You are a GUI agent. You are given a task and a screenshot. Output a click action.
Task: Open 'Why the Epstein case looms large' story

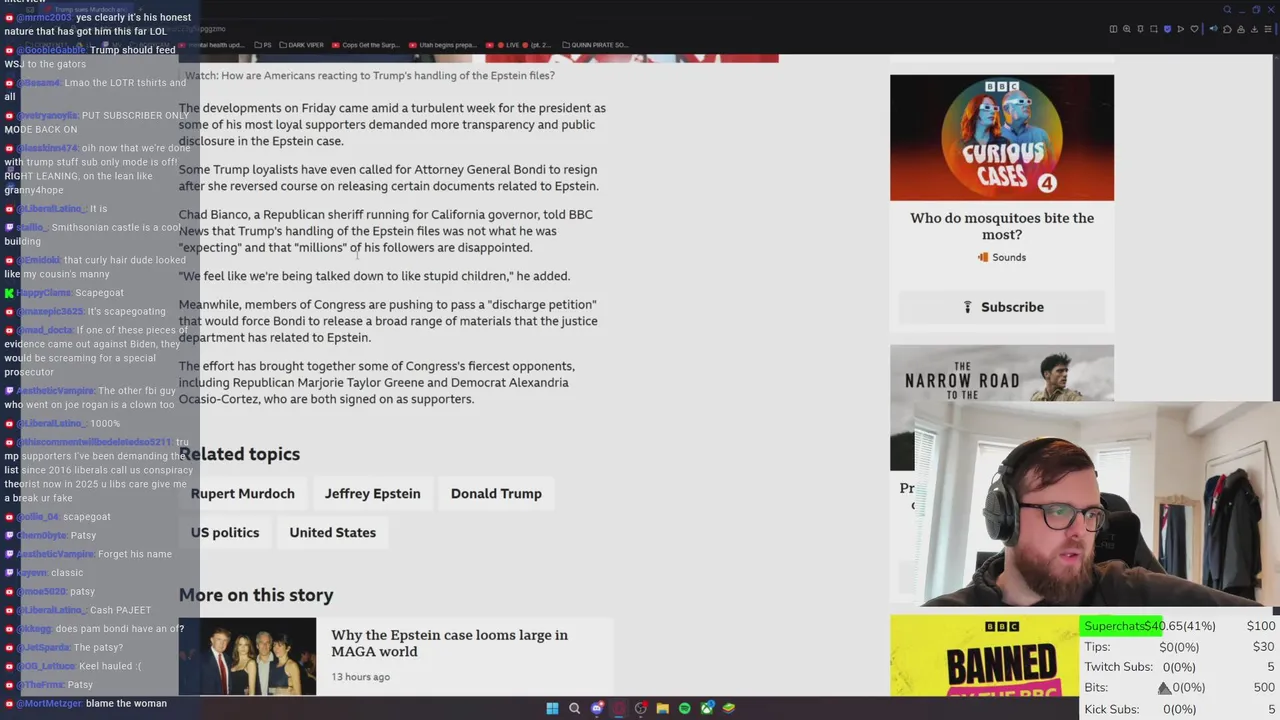[449, 643]
